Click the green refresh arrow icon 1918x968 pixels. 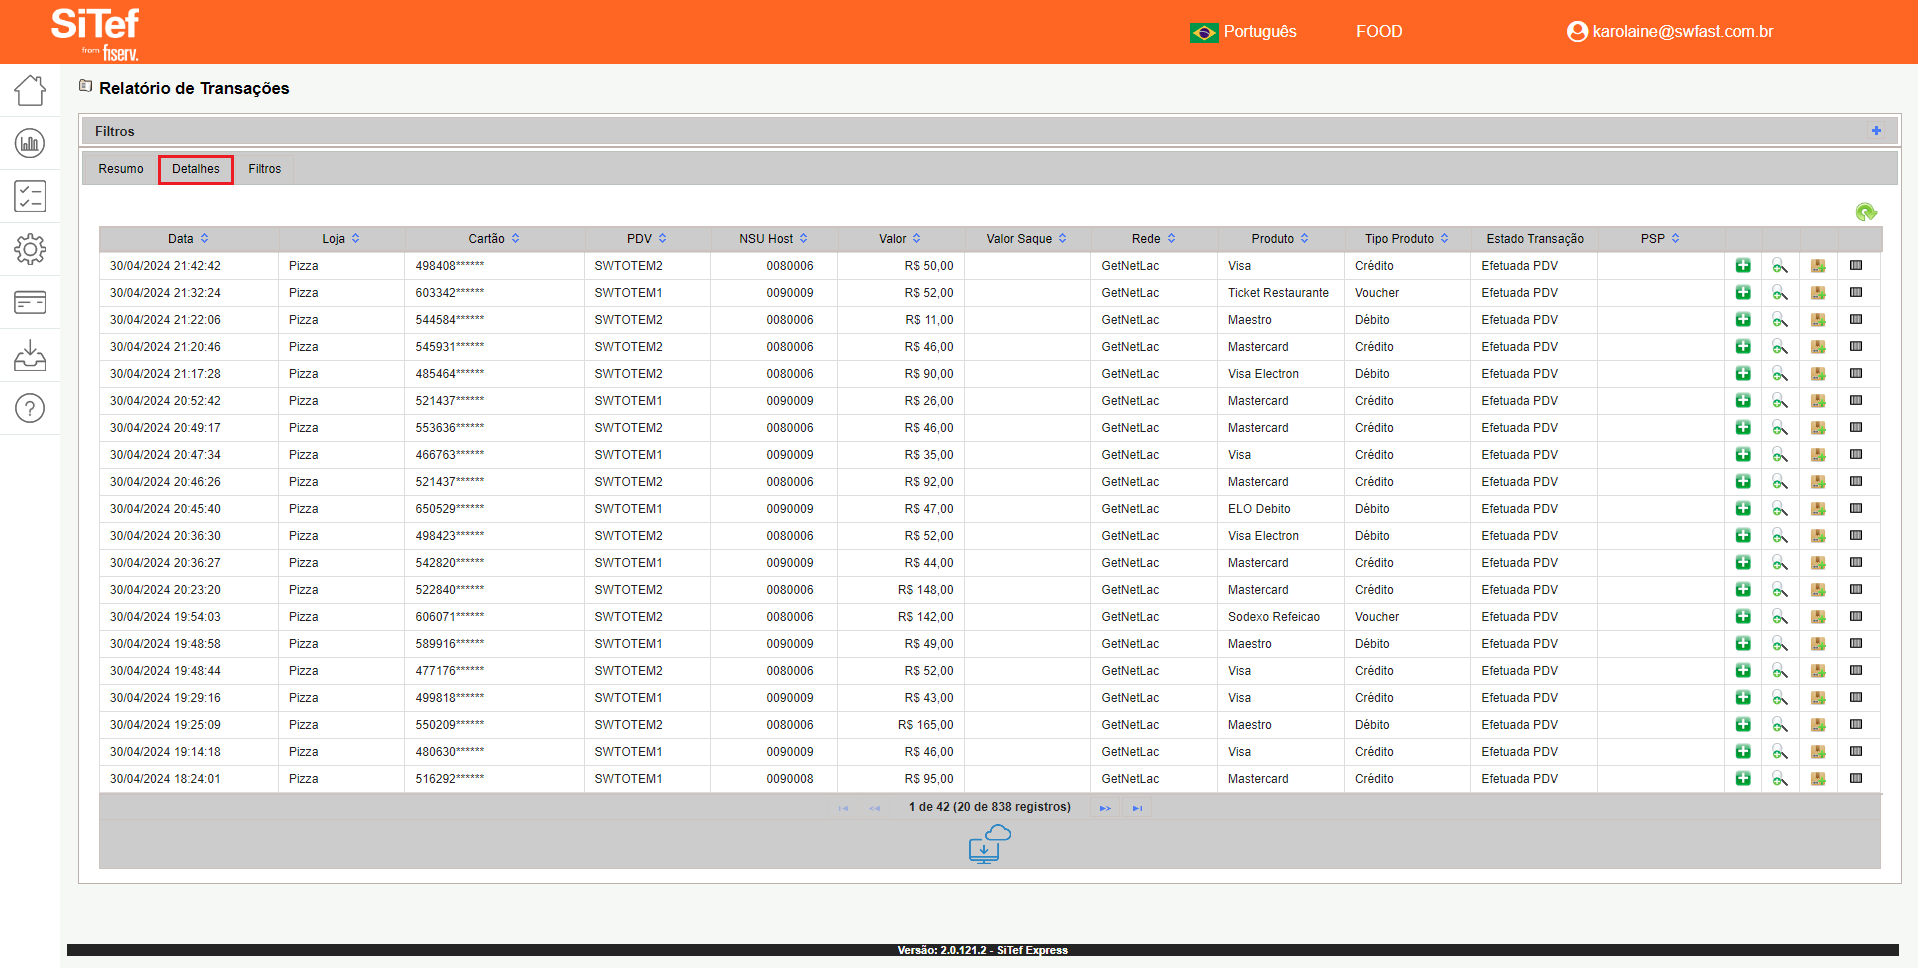[1866, 212]
